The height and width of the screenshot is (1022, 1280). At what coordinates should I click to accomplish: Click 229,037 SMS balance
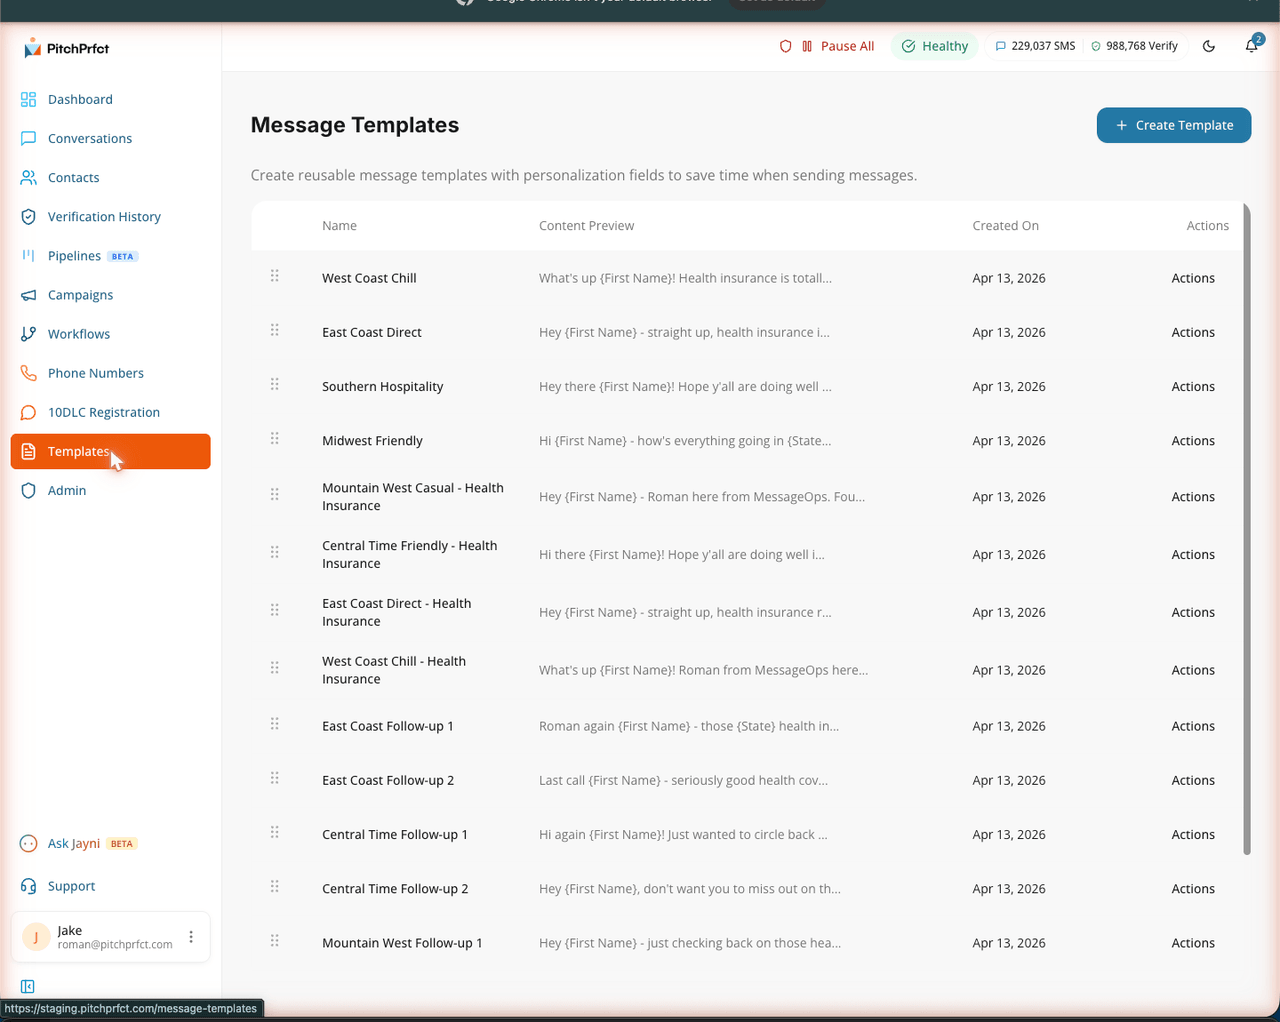click(1035, 46)
